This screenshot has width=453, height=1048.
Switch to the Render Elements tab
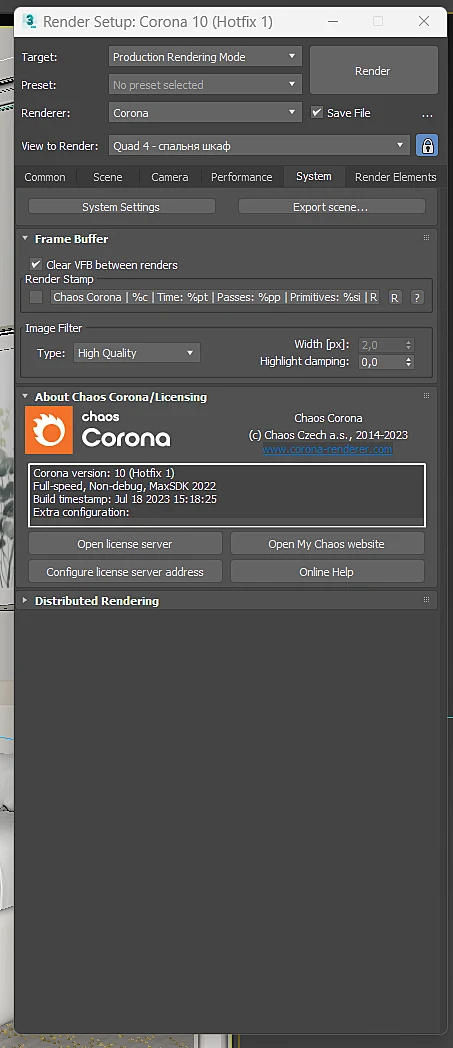pos(396,177)
